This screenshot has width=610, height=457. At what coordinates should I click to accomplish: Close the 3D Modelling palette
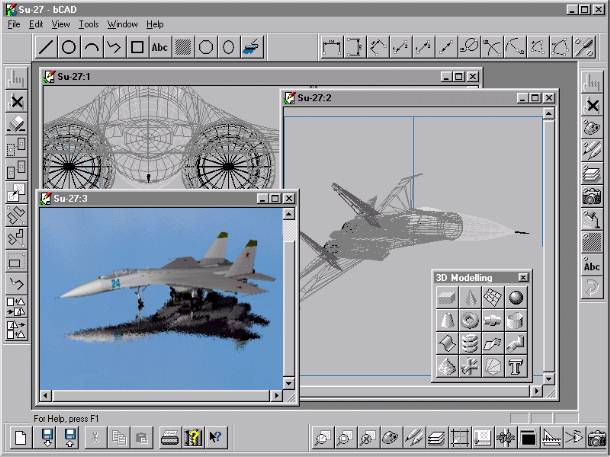(x=523, y=277)
